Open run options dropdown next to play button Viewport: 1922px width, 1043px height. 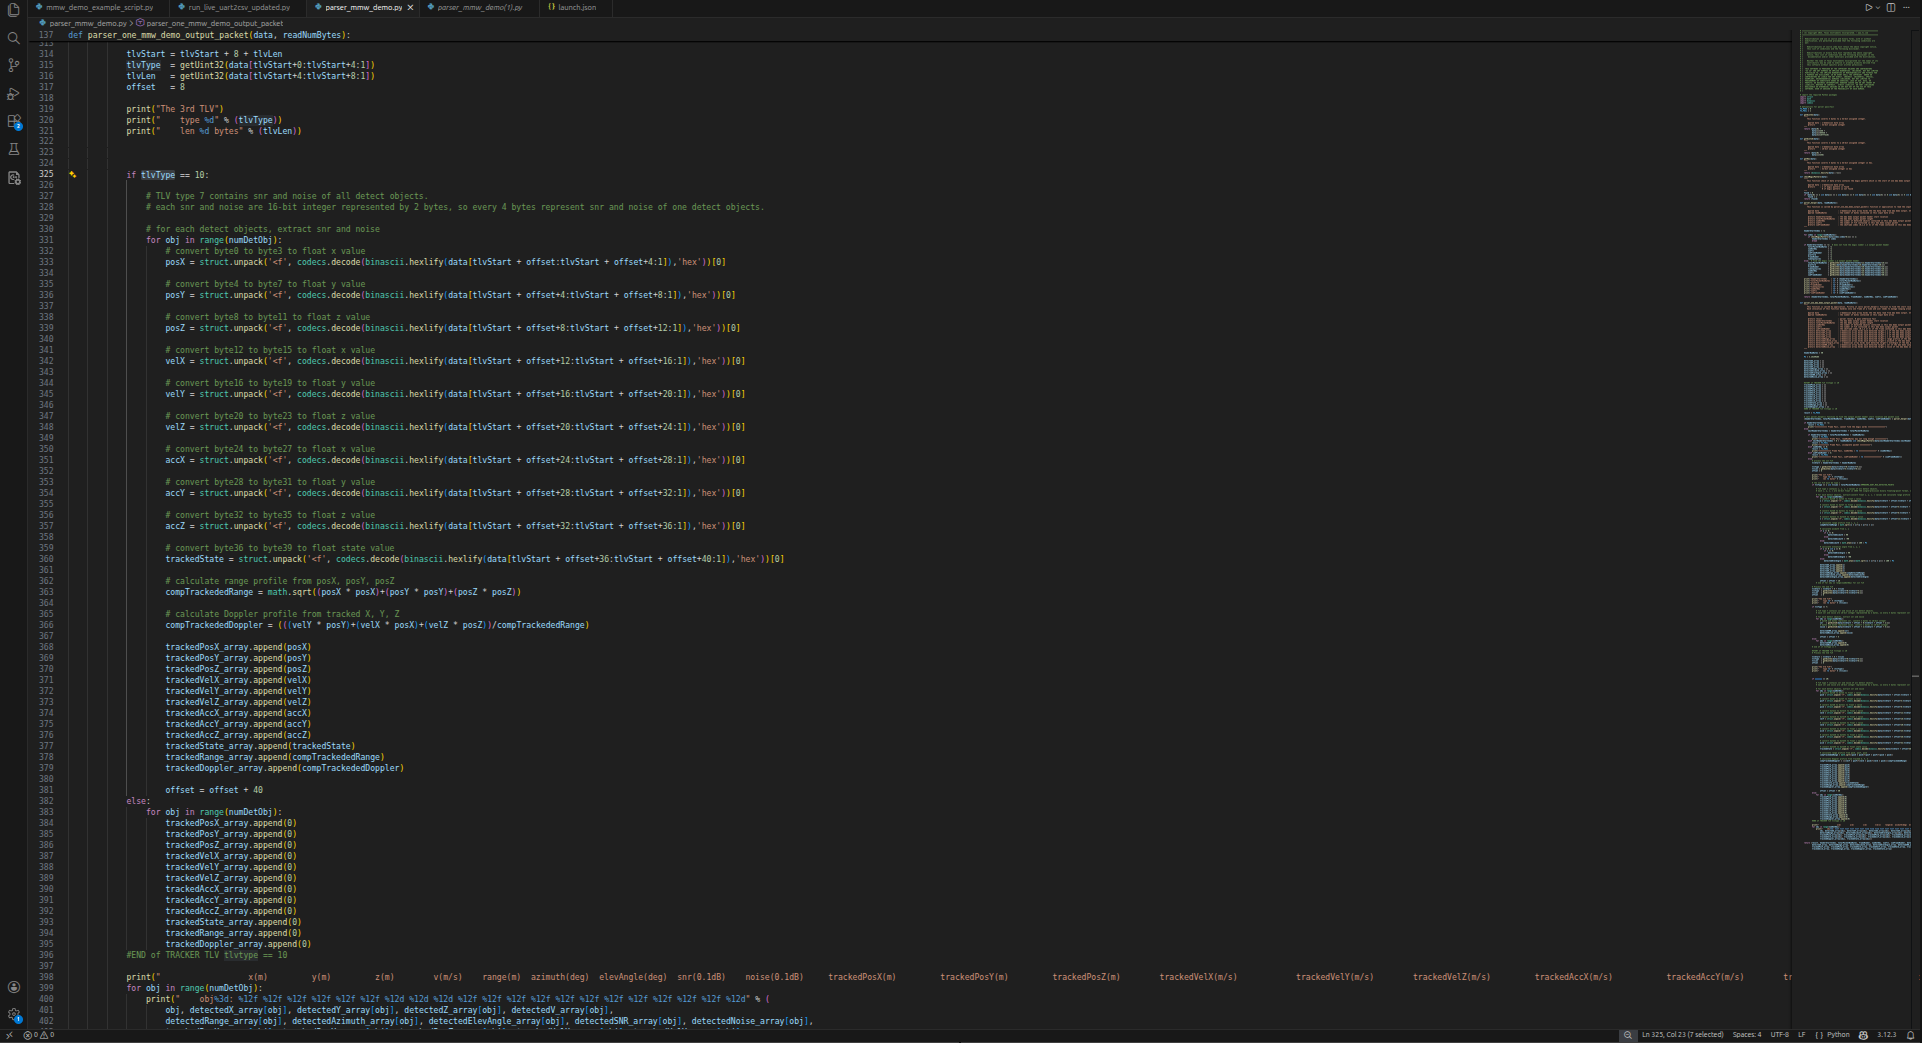(1878, 7)
